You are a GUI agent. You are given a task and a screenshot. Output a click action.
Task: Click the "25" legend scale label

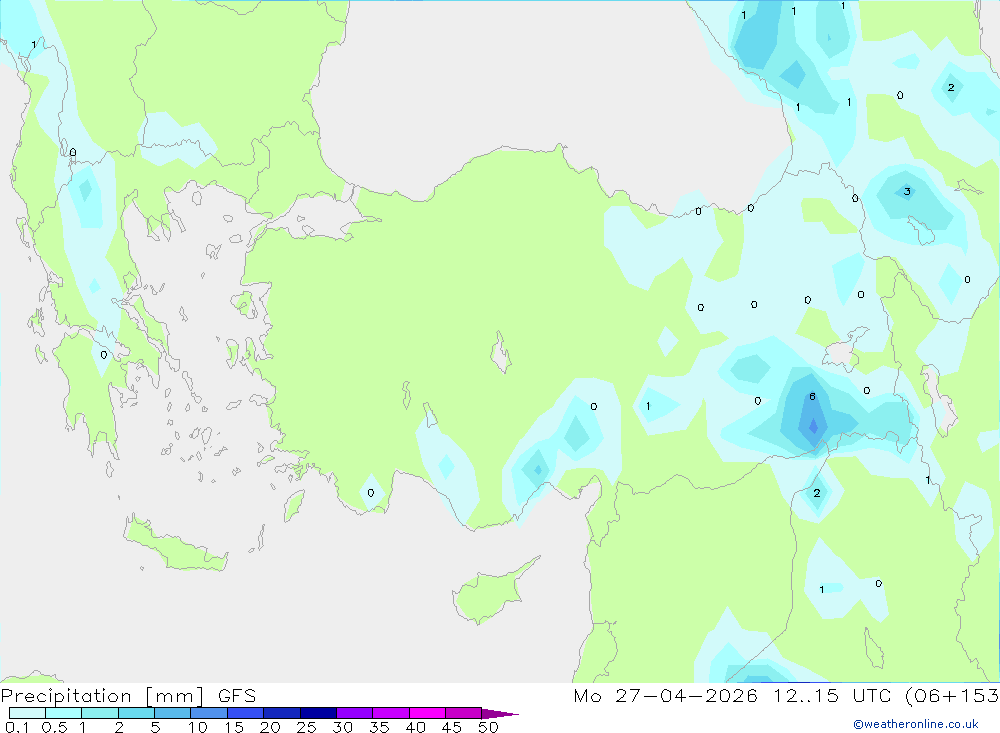tap(306, 727)
